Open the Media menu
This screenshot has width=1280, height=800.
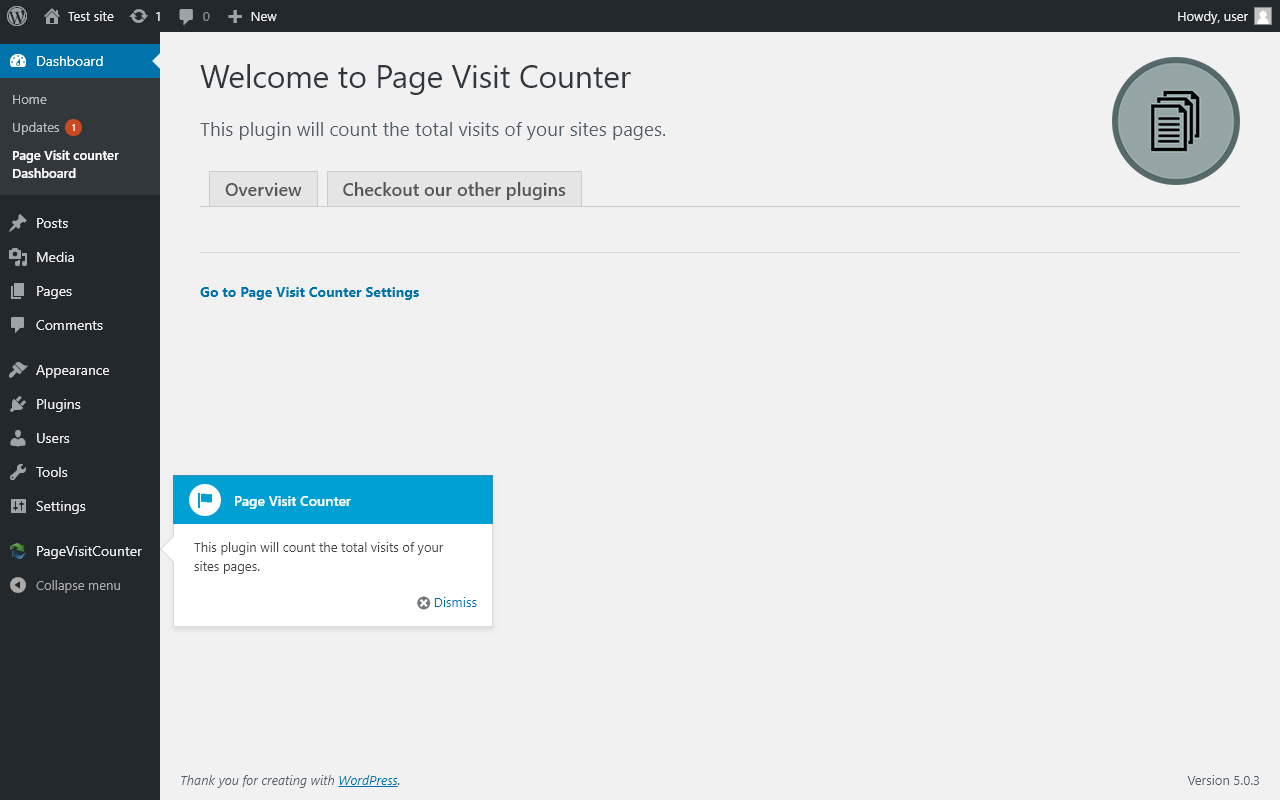pos(80,257)
